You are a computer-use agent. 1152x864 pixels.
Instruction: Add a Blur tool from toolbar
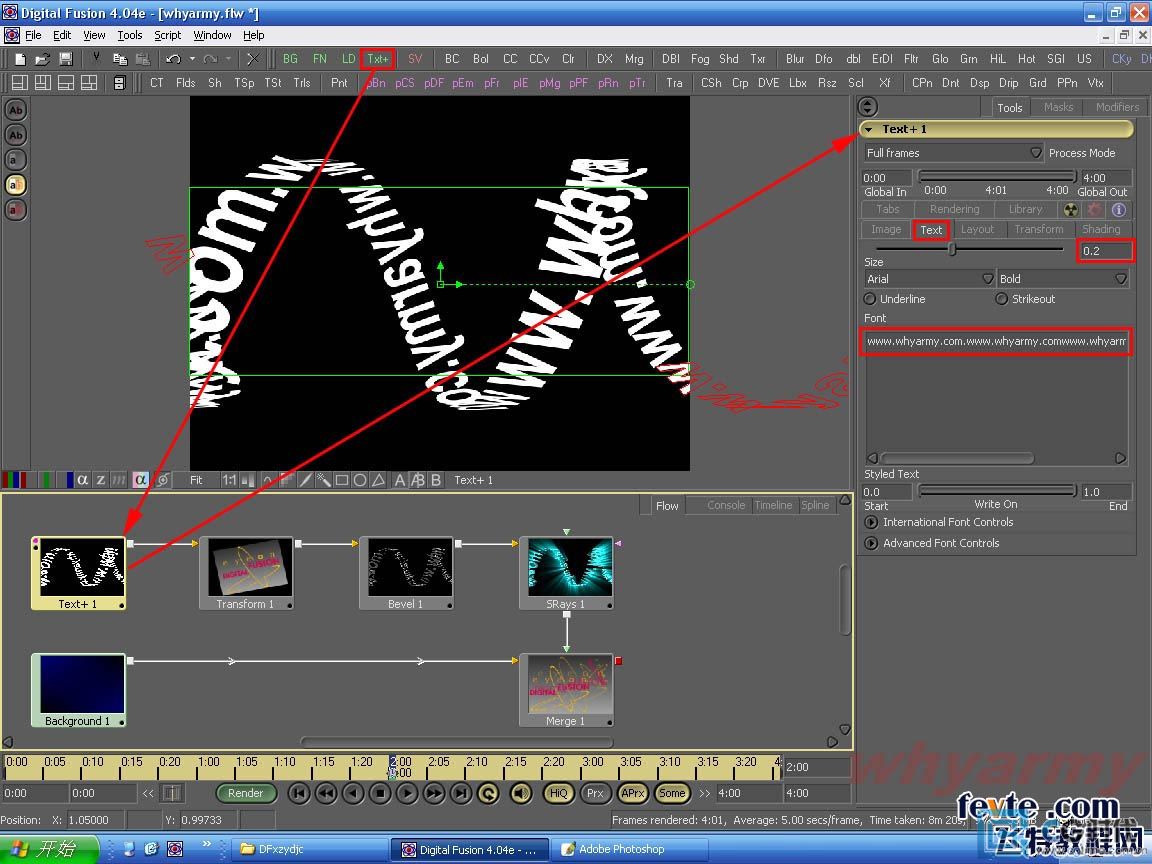(795, 59)
